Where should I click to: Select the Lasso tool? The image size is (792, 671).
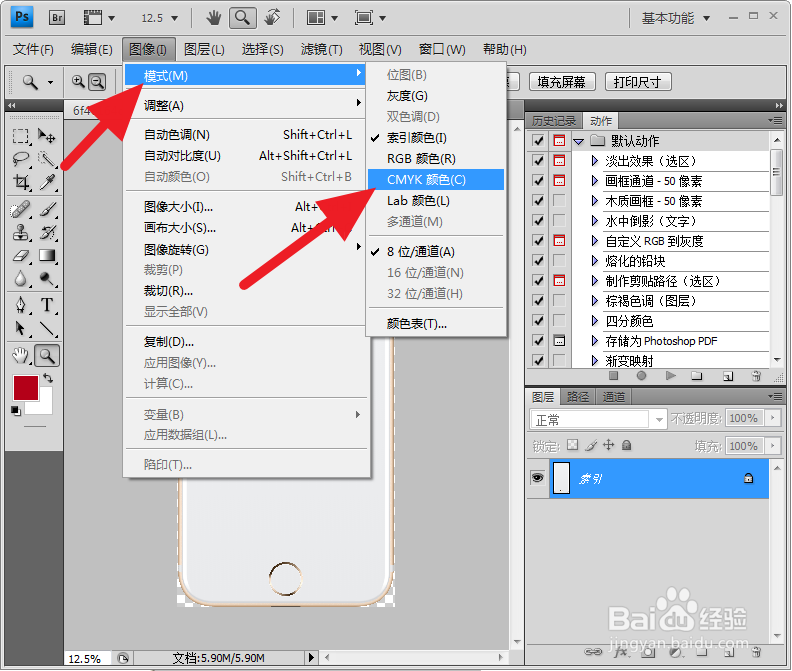coord(21,159)
